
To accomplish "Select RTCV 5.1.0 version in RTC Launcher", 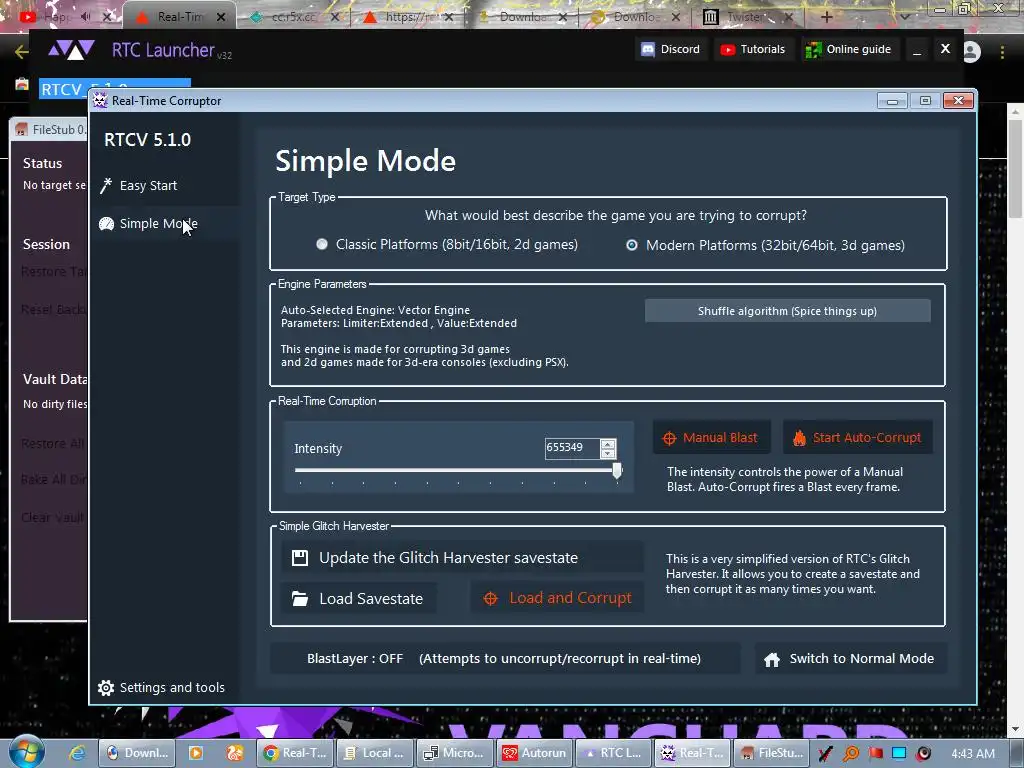I will tap(114, 89).
